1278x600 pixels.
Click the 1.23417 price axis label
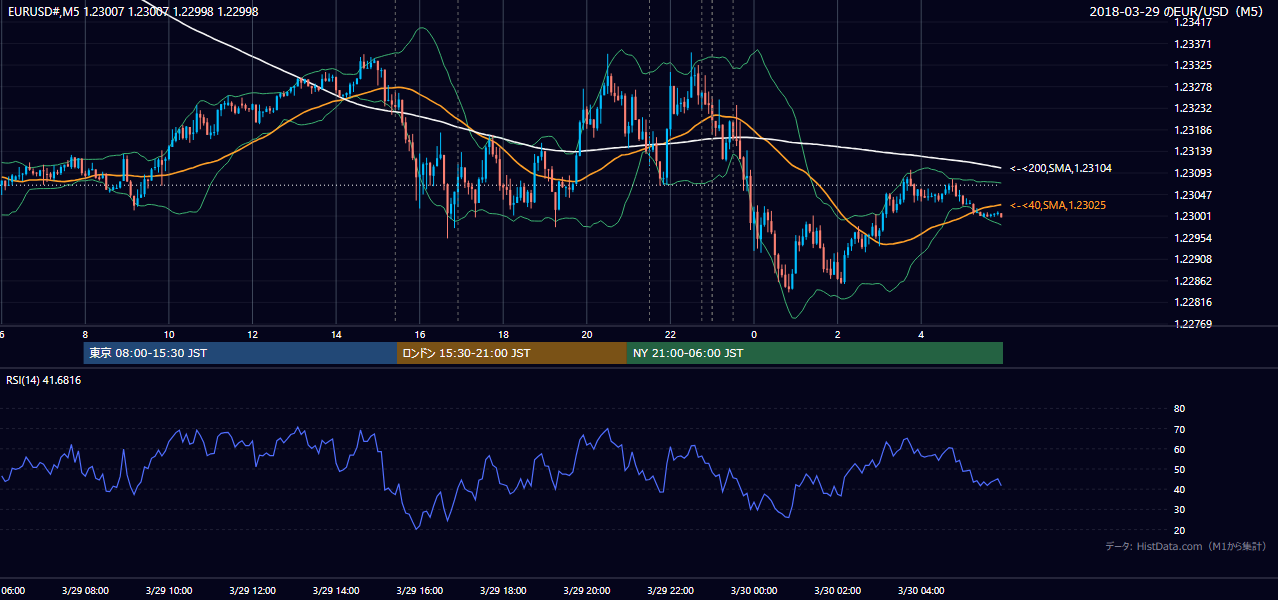pyautogui.click(x=1192, y=22)
